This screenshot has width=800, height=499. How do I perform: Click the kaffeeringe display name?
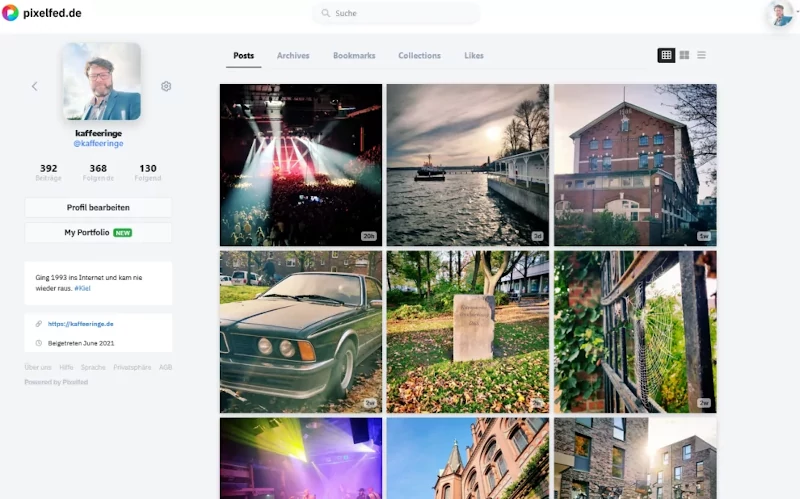98,133
